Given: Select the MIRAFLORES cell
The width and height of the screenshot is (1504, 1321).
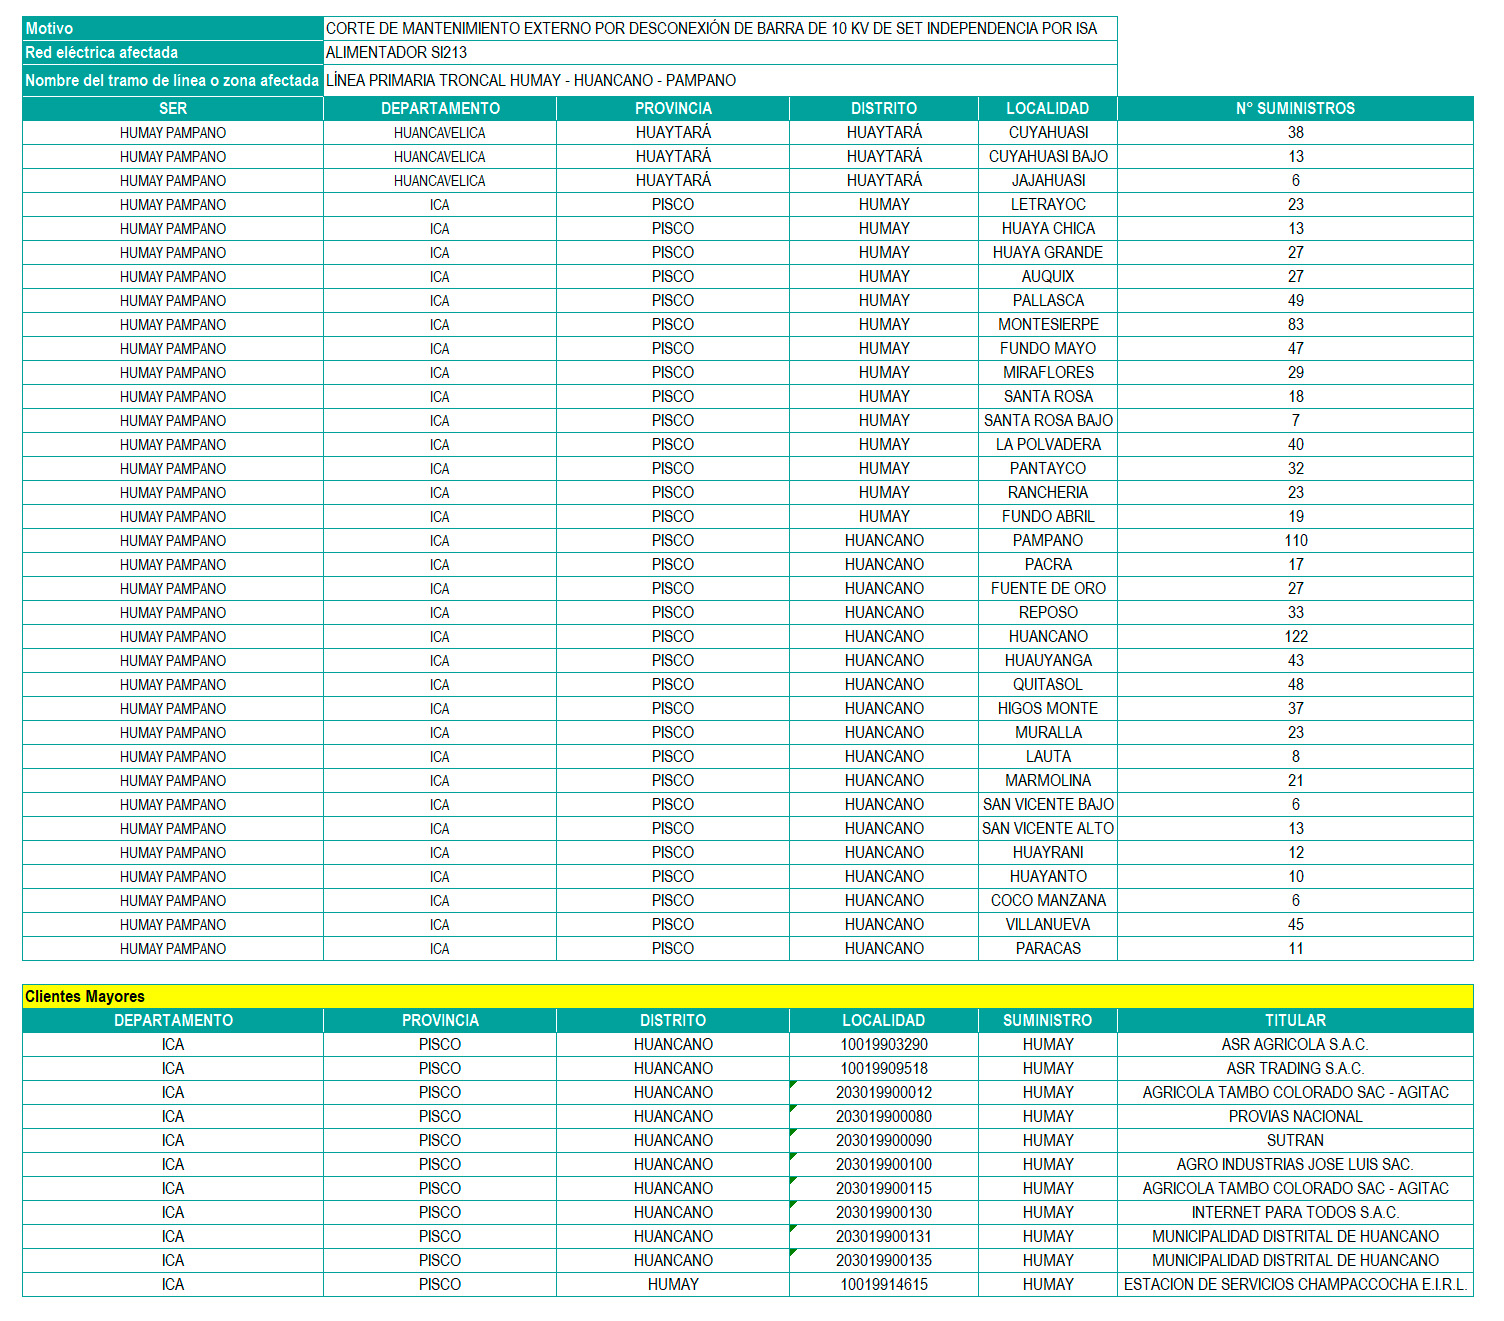Looking at the screenshot, I should click(1048, 373).
